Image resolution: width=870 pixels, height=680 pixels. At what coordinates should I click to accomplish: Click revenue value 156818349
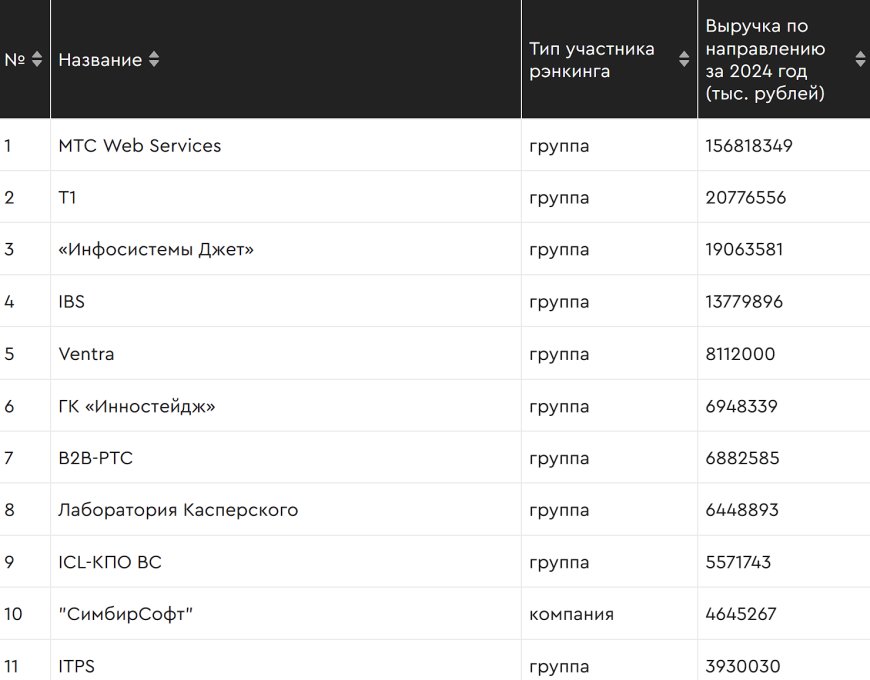coord(749,145)
